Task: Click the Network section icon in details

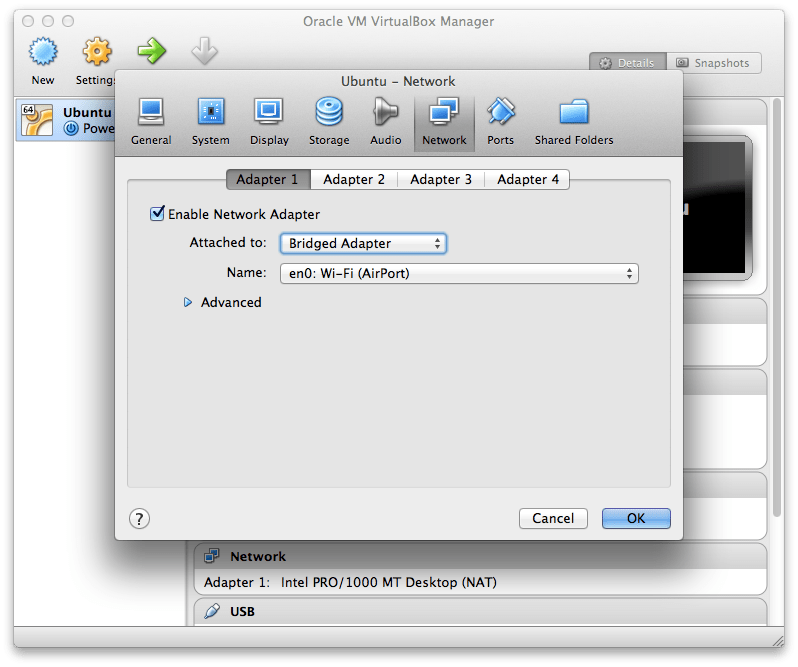Action: point(212,556)
